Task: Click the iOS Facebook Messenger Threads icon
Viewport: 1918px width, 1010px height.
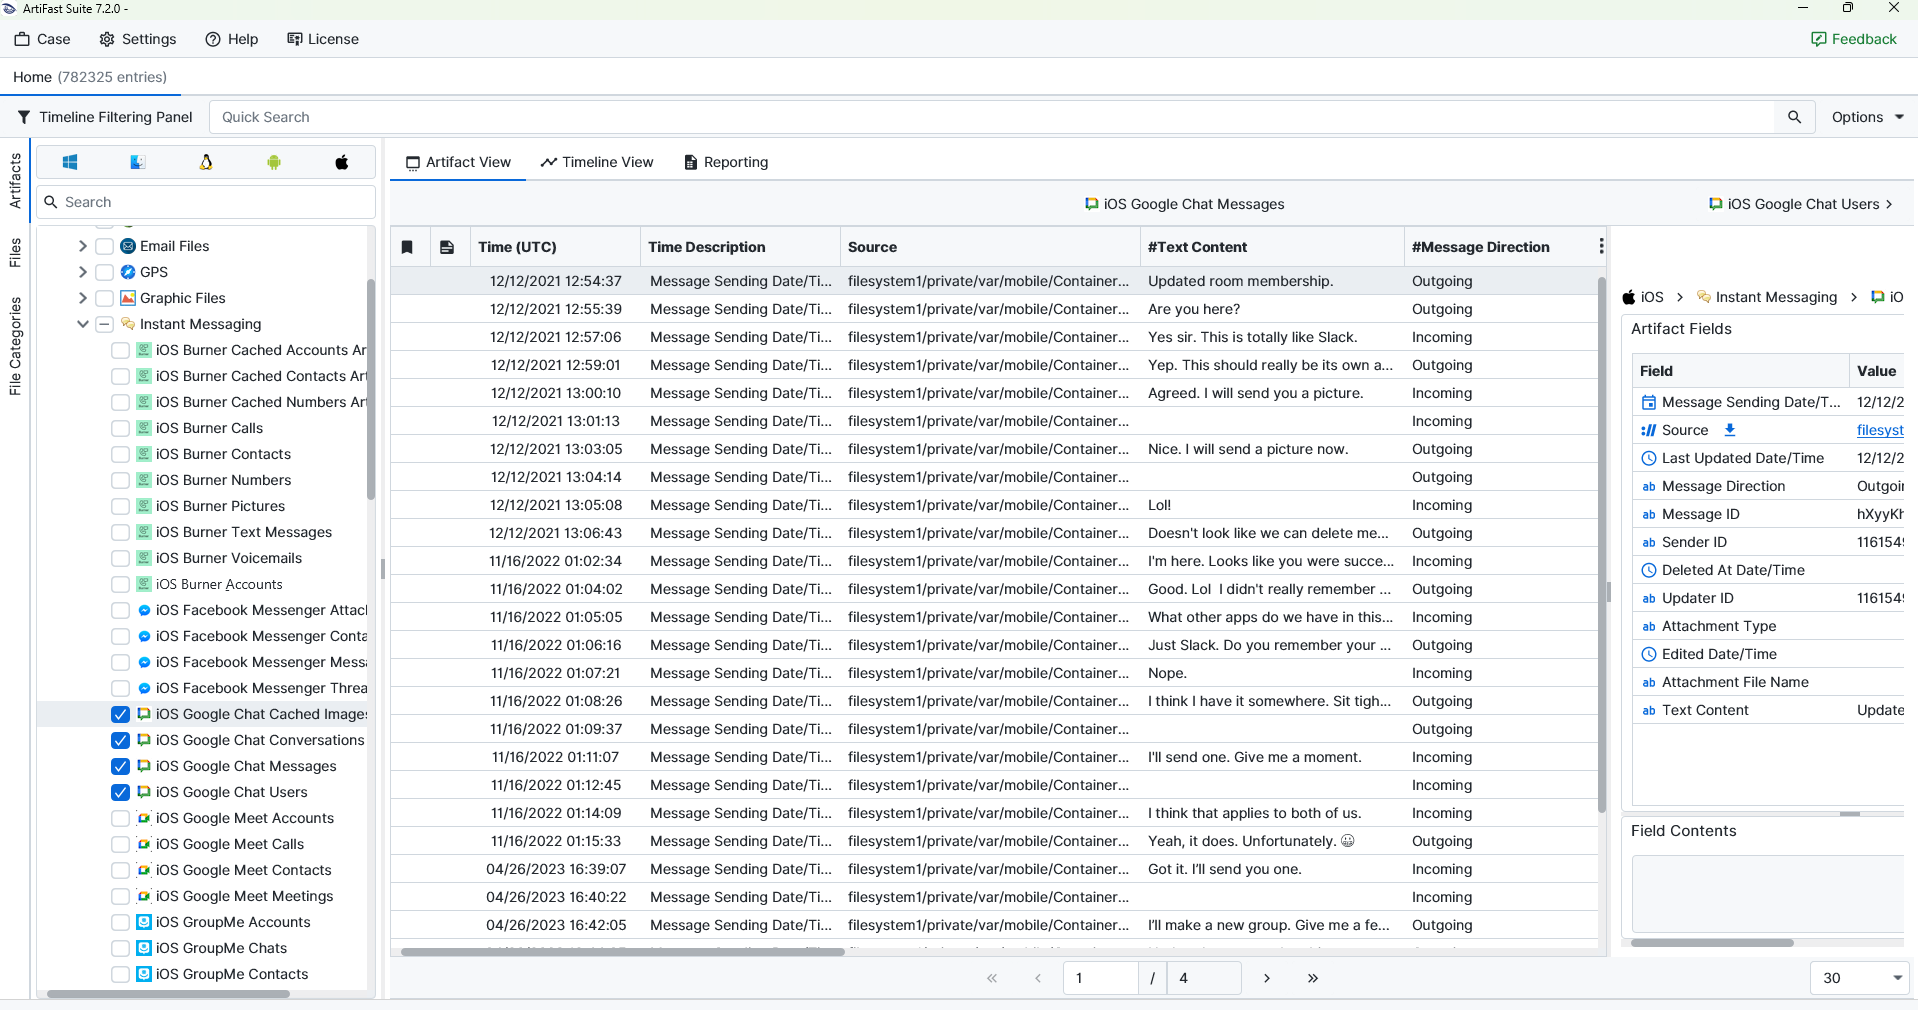Action: (x=144, y=688)
